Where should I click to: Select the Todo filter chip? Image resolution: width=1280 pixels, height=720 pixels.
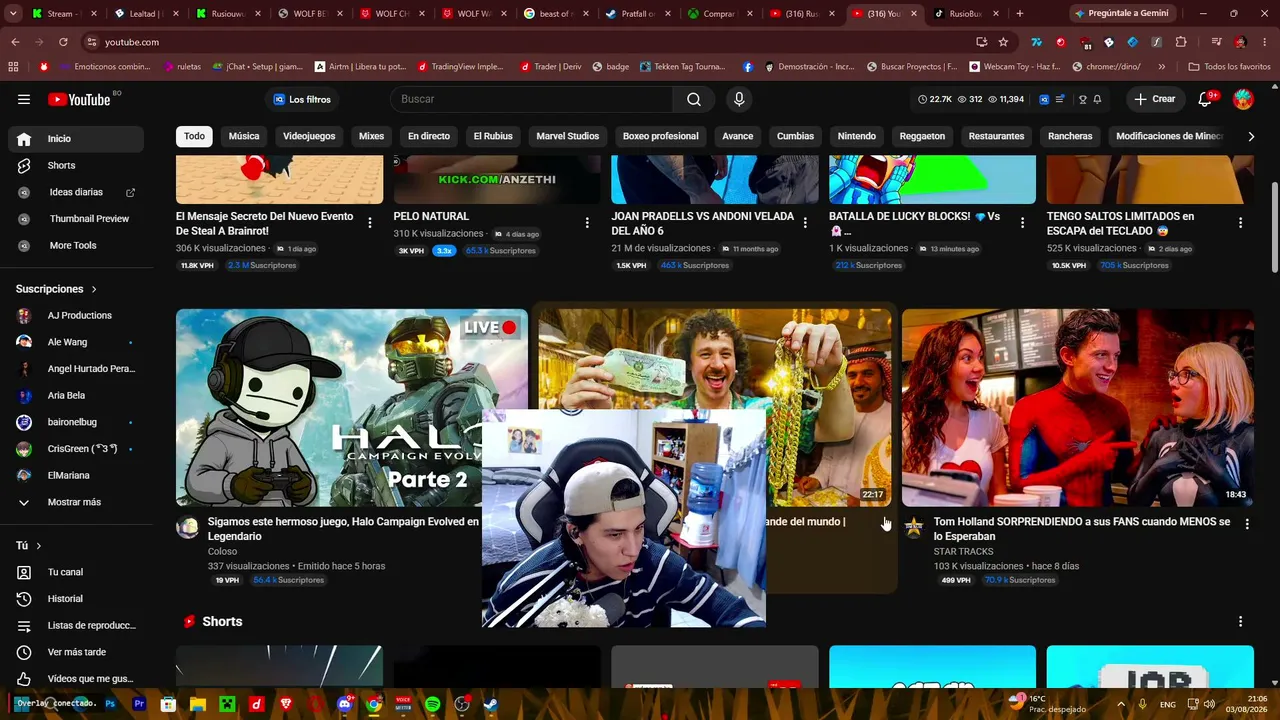pyautogui.click(x=194, y=136)
